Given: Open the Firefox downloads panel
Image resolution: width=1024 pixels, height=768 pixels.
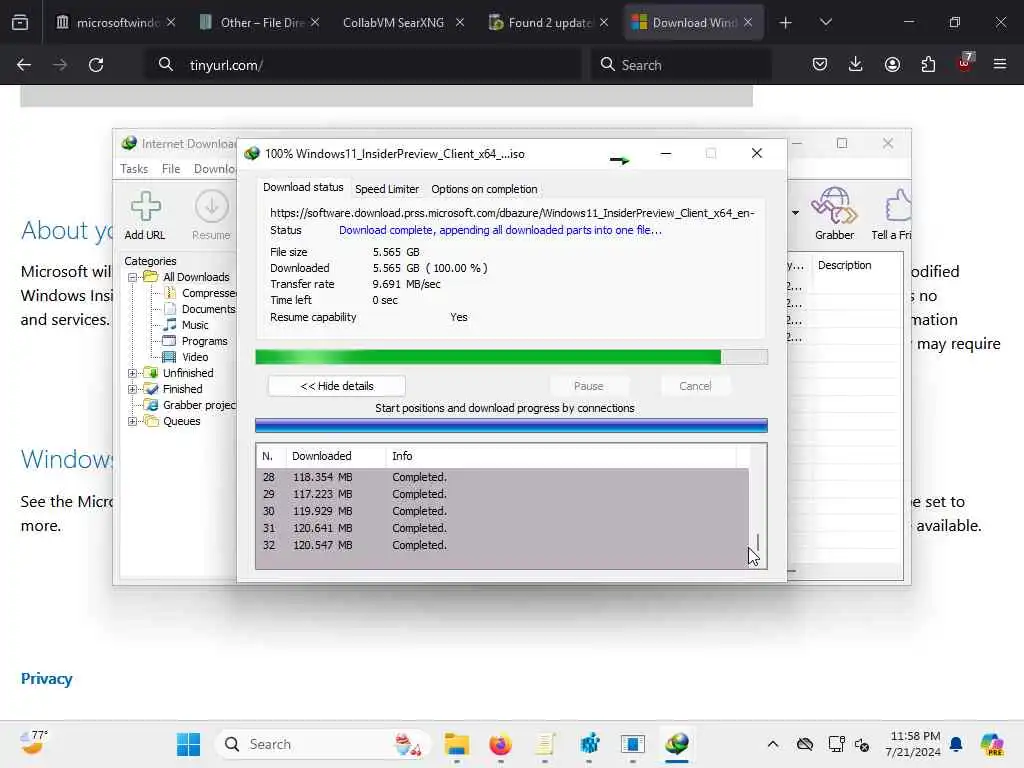Looking at the screenshot, I should [856, 64].
